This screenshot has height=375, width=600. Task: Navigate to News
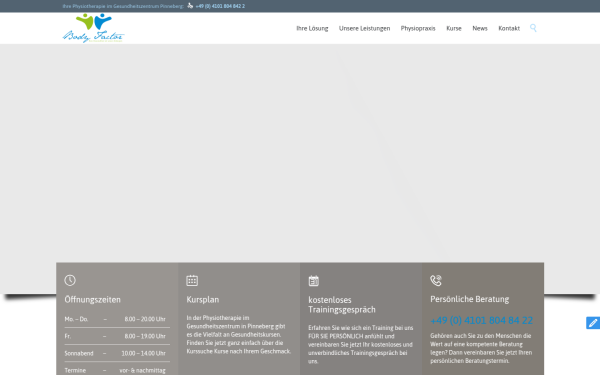pyautogui.click(x=480, y=28)
